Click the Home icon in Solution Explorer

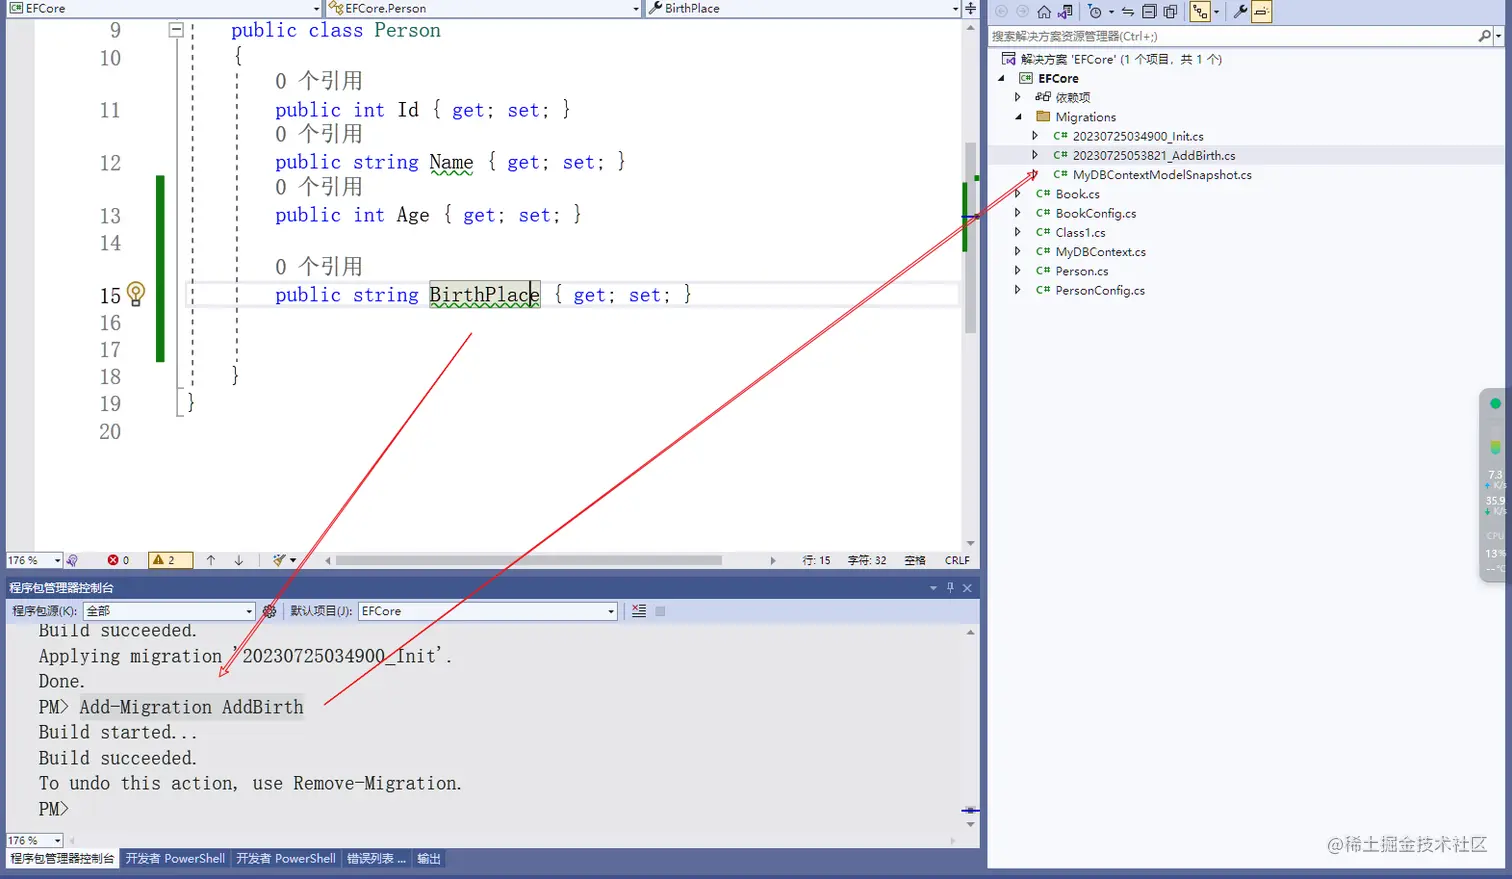click(1044, 12)
